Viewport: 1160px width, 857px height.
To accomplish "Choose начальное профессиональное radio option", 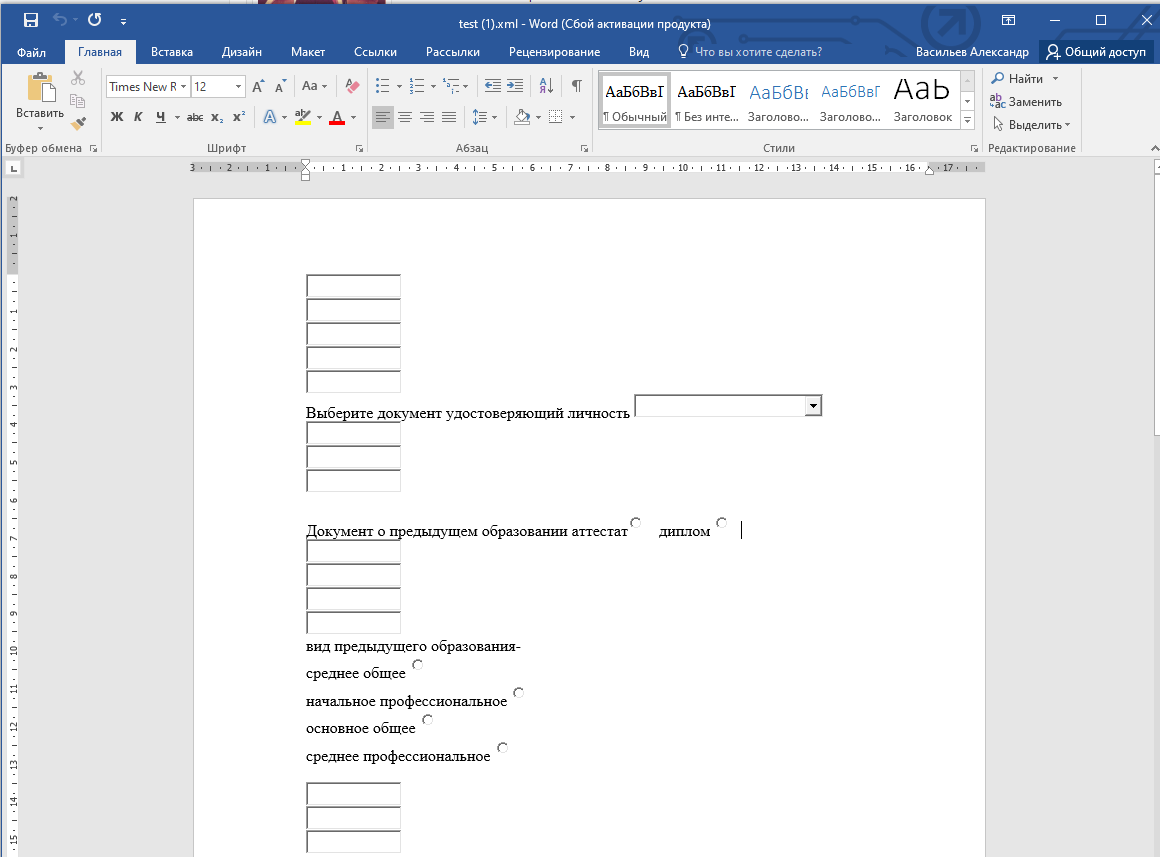I will coord(519,693).
